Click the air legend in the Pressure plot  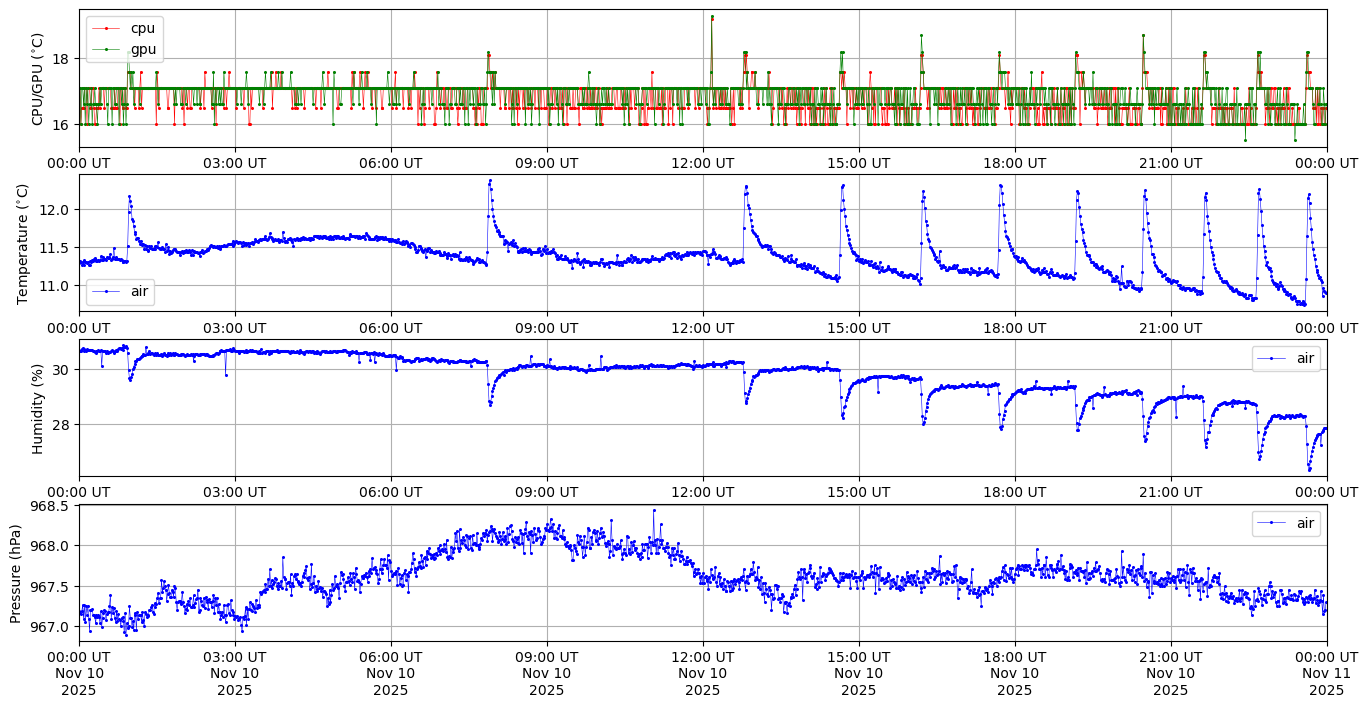(x=1286, y=523)
